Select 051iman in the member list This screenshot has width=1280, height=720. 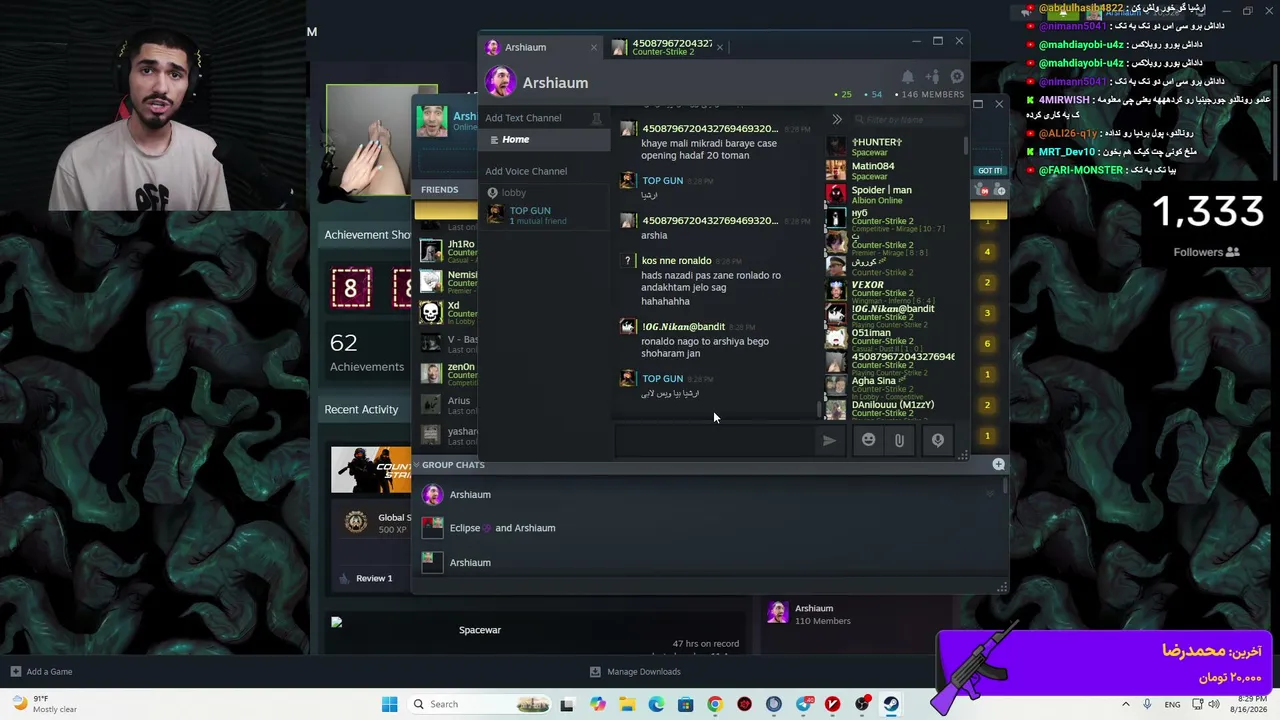[x=890, y=338]
